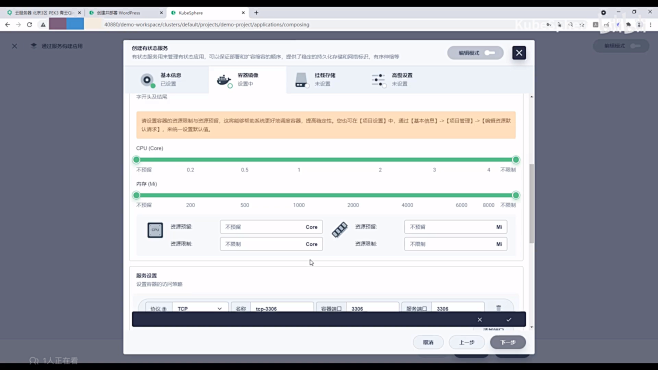Screen dimensions: 658x370
Task: Click the memory slider right handle
Action: coord(516,195)
